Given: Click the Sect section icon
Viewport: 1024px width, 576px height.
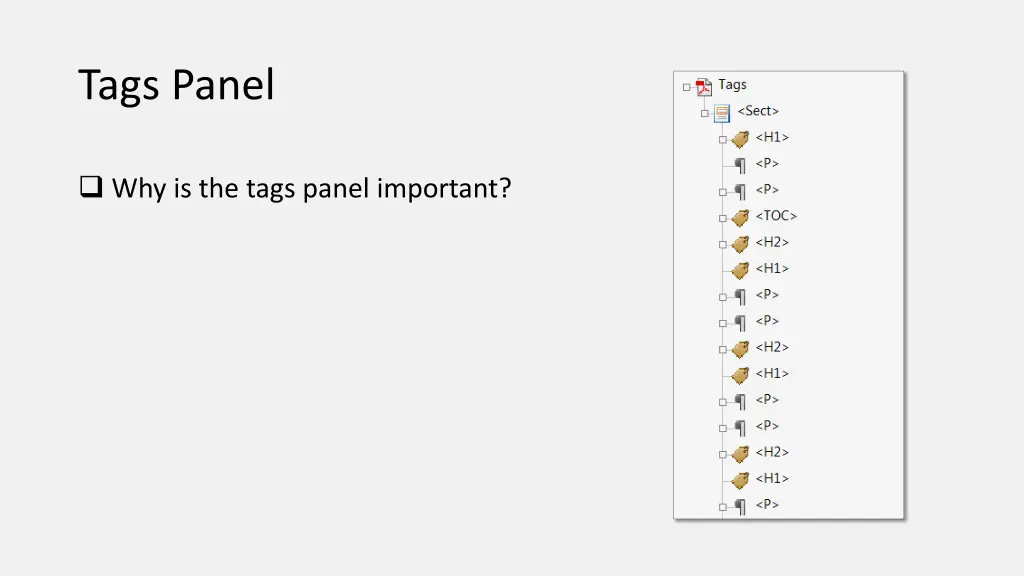Looking at the screenshot, I should (x=722, y=112).
